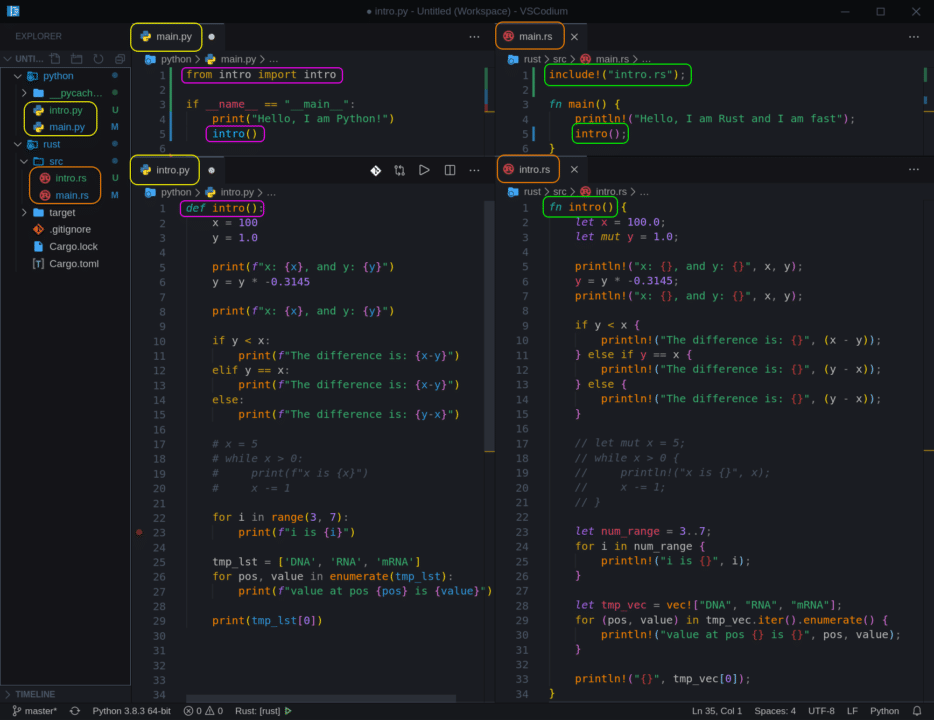Switch to the main.py tab
Image resolution: width=934 pixels, height=720 pixels.
[166, 36]
